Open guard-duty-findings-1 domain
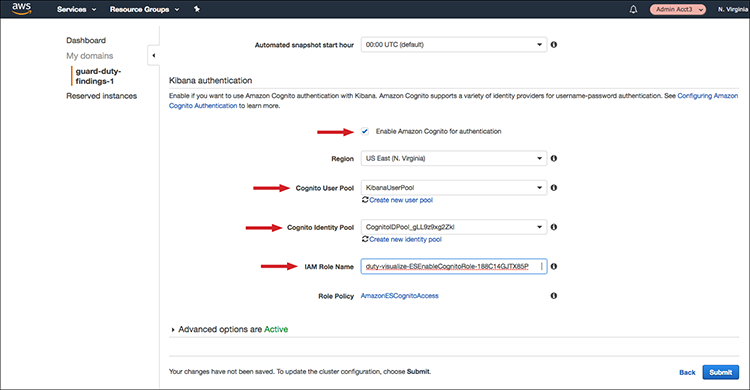Viewport: 750px width, 390px height. 98,76
